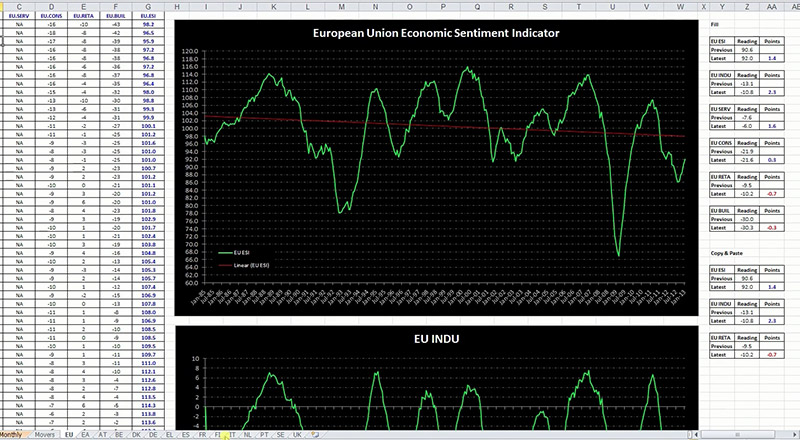Click the EU.CONS column heading cell
The image size is (800, 440).
[52, 16]
